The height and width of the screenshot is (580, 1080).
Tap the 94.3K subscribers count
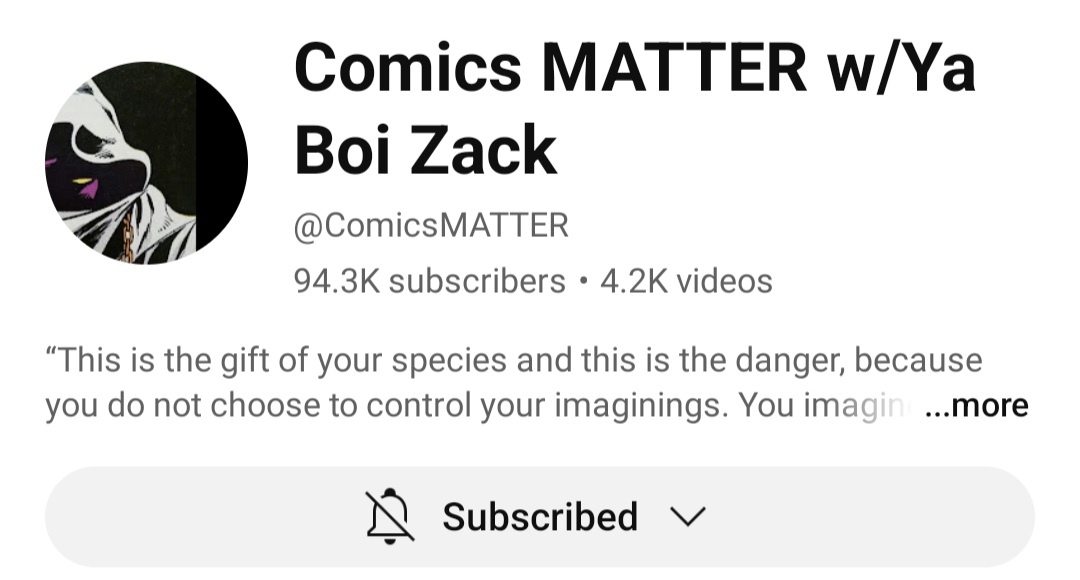429,281
